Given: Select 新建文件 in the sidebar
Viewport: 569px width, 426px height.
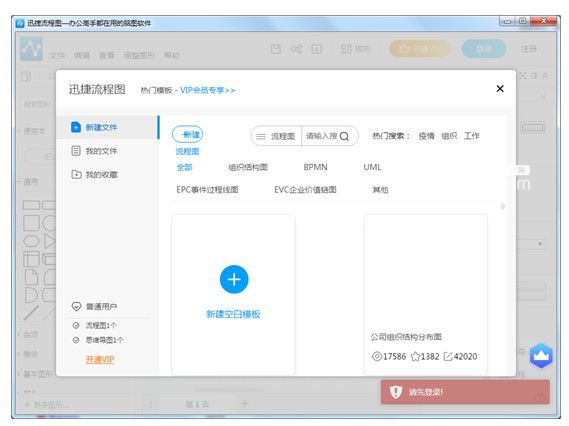Looking at the screenshot, I should point(108,127).
